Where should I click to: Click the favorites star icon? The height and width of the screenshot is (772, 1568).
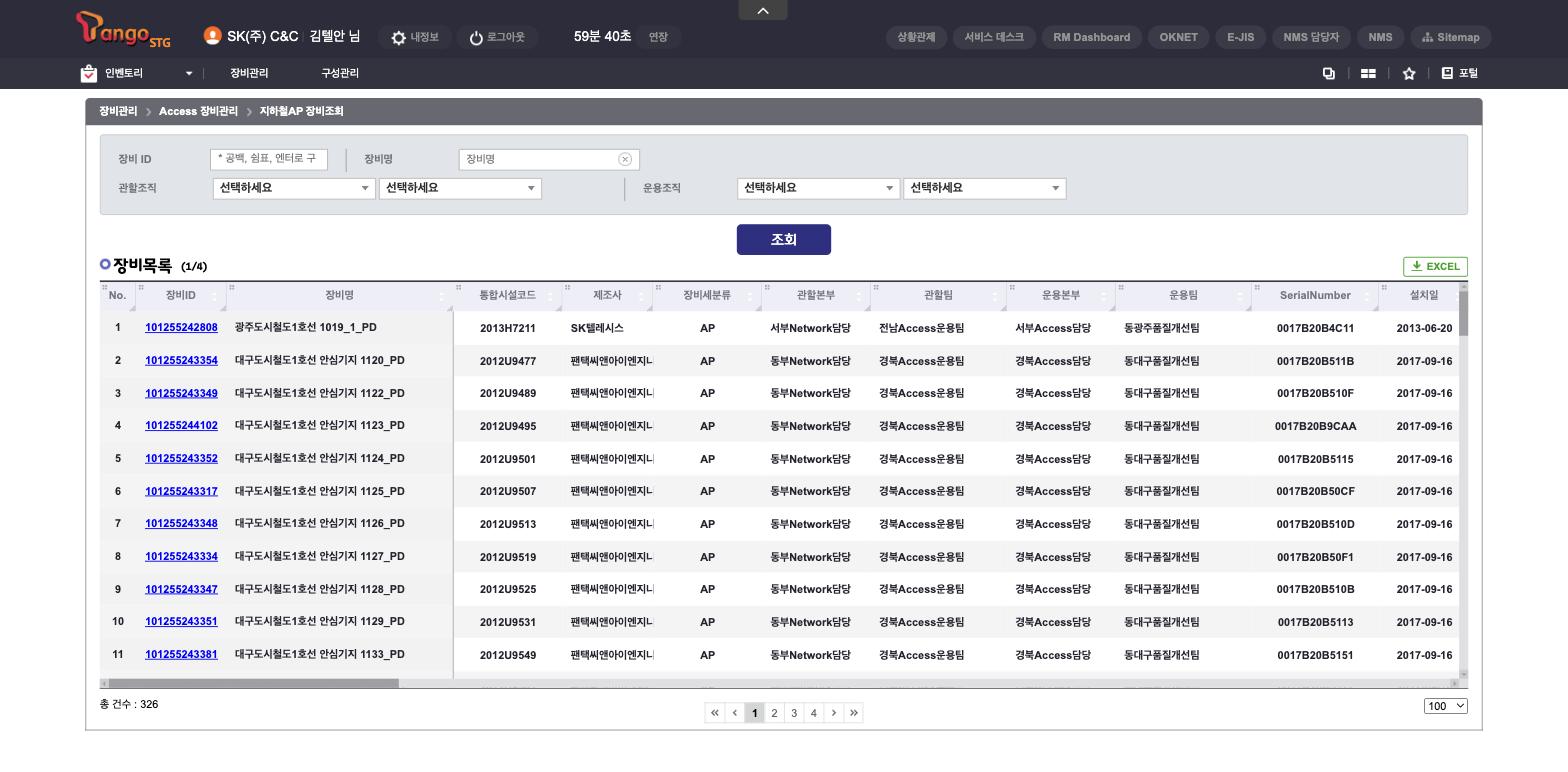point(1409,73)
